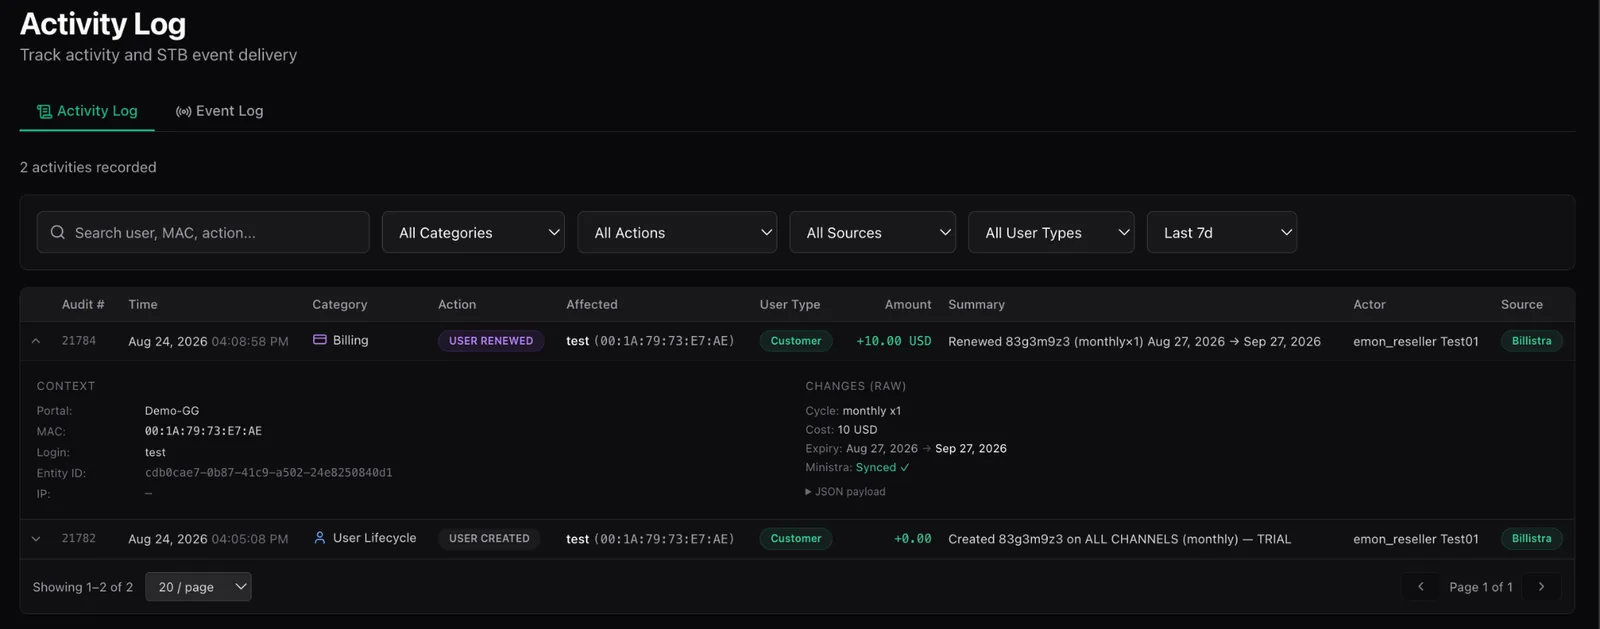Click the Synced Ministra status
The width and height of the screenshot is (1600, 629).
coord(883,467)
